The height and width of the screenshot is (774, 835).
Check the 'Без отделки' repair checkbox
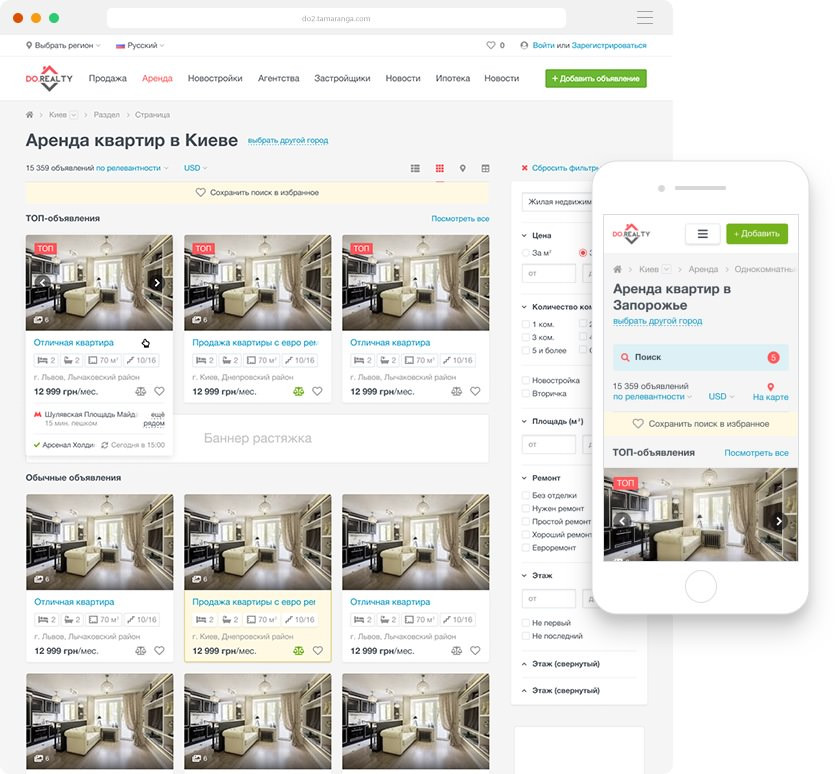(x=526, y=495)
